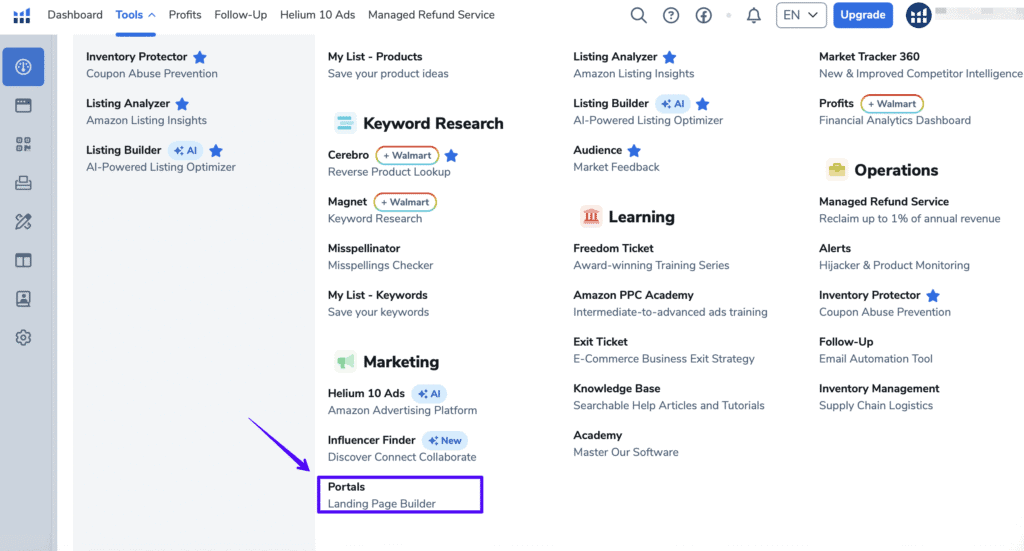Toggle favorite star next to Audience
Screen dimensions: 1024x551
click(x=633, y=151)
